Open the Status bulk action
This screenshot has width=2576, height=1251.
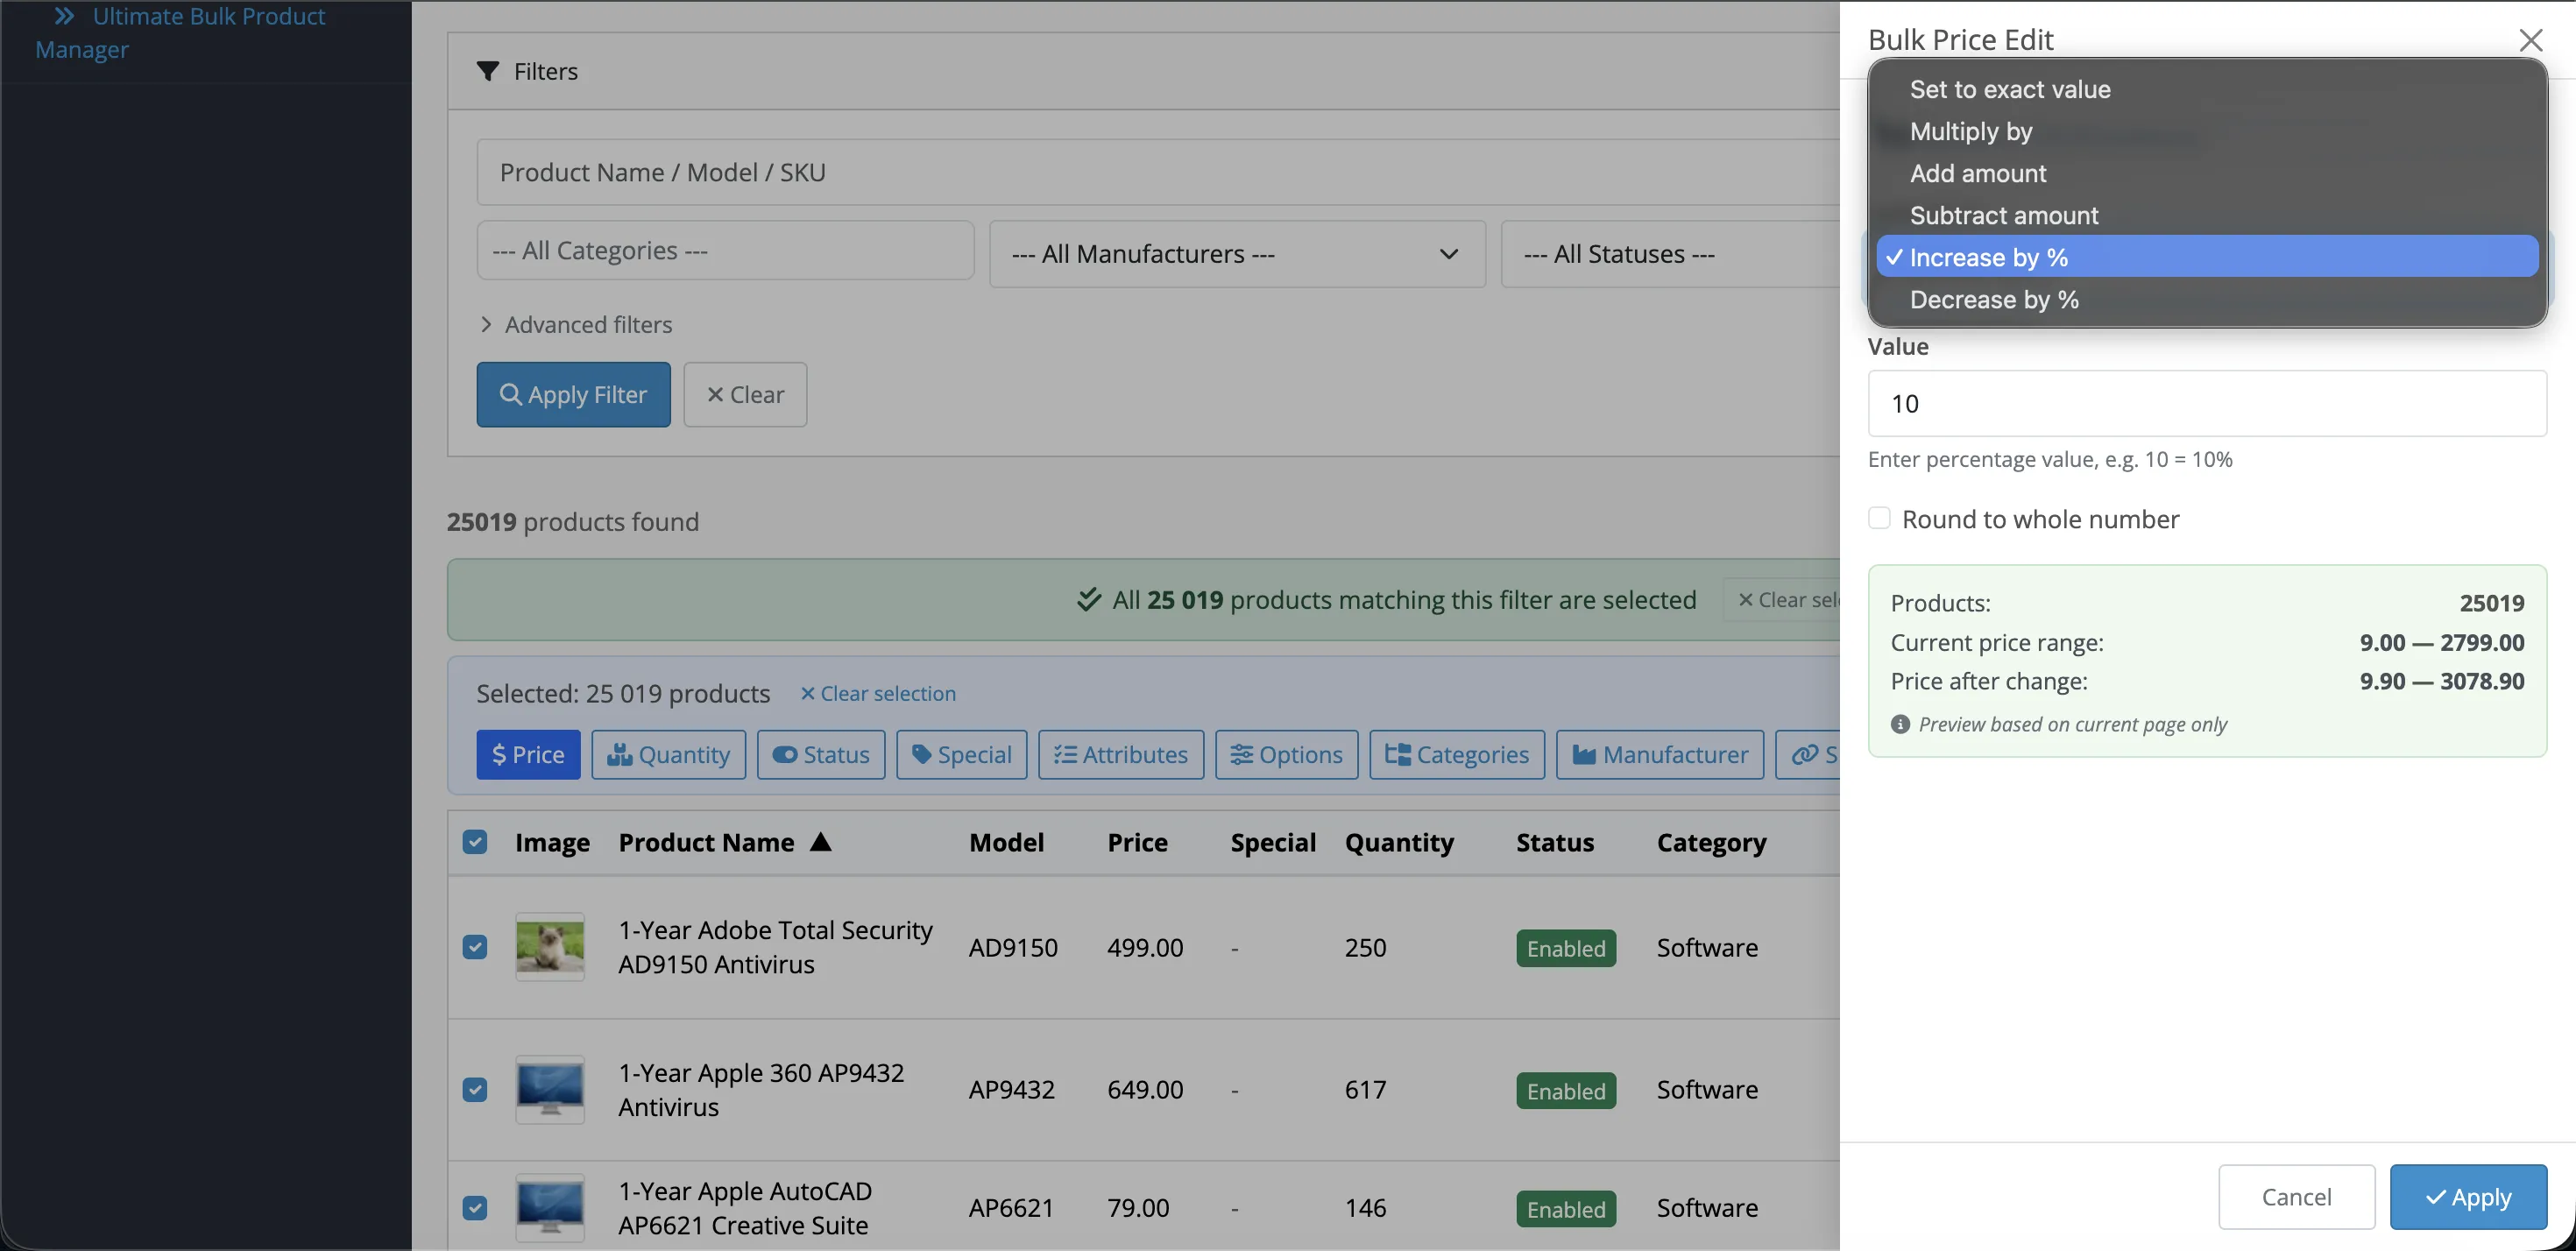click(821, 754)
